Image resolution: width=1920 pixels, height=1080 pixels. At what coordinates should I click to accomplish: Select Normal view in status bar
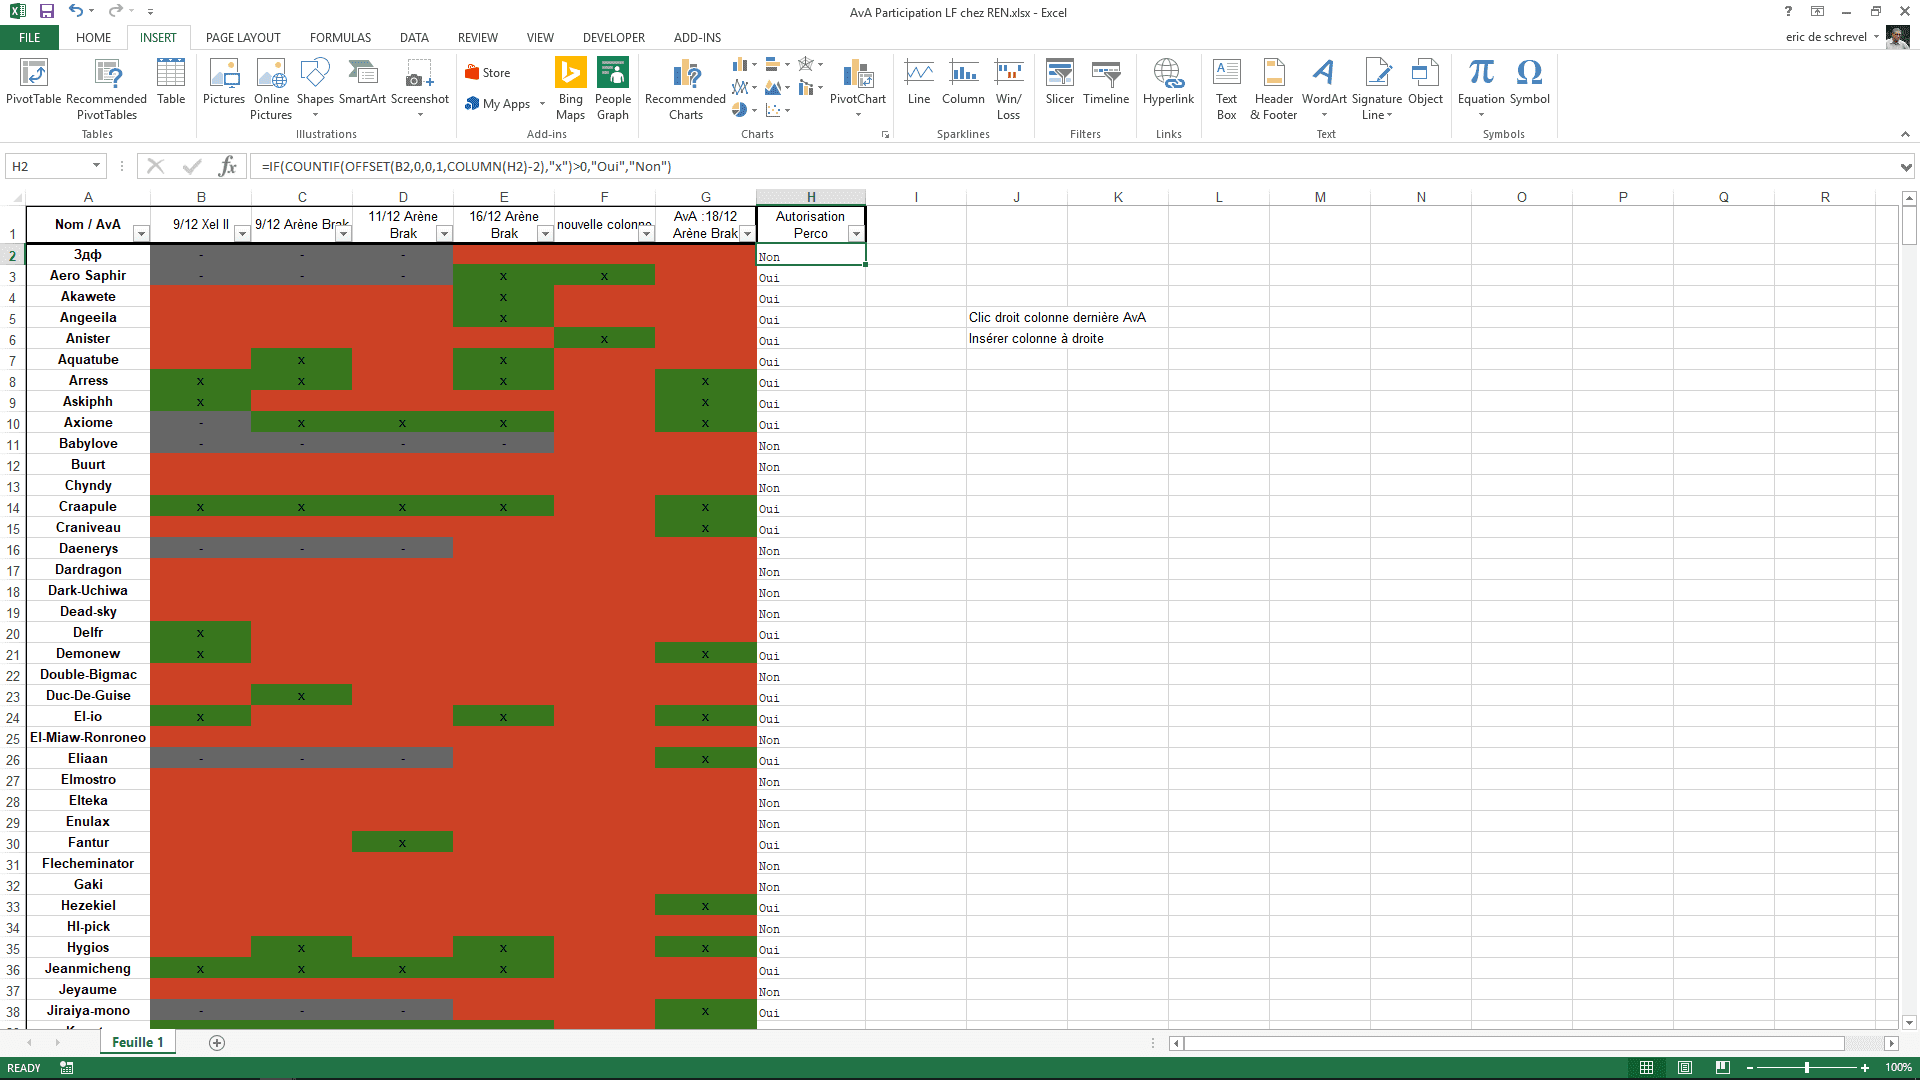click(x=1647, y=1068)
